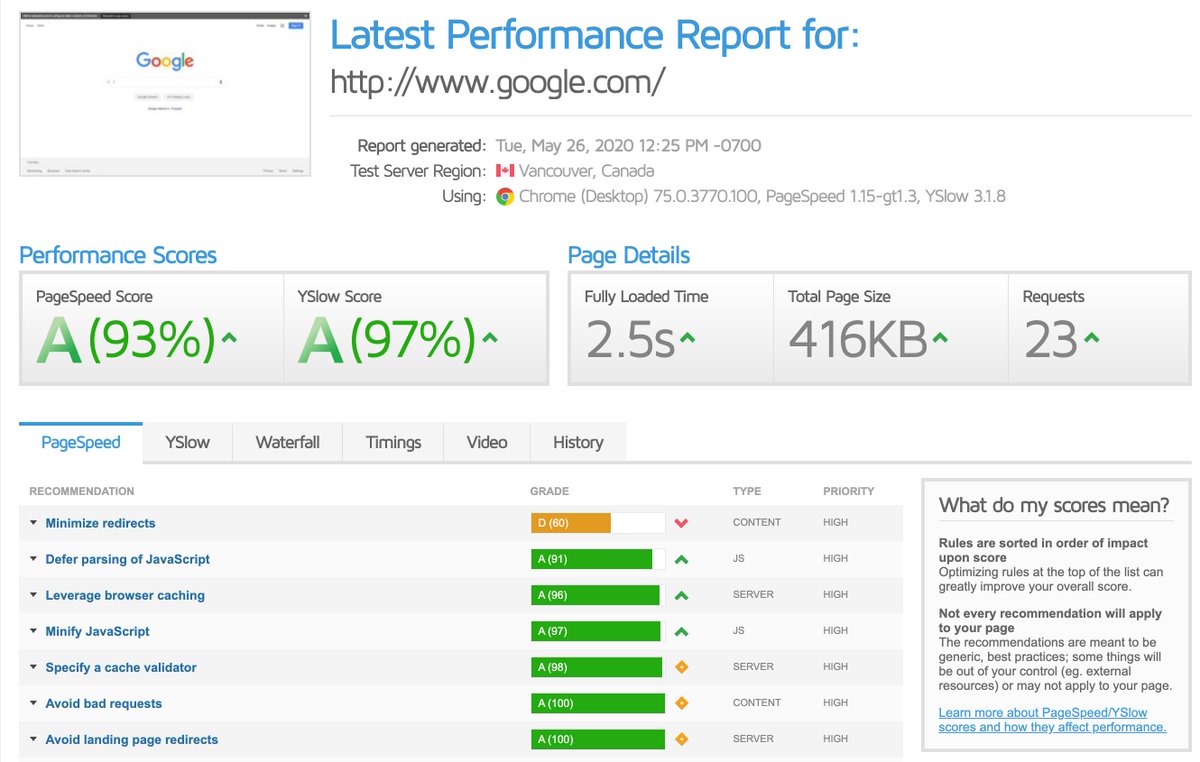
Task: Open the Minimize redirects link
Action: 100,523
